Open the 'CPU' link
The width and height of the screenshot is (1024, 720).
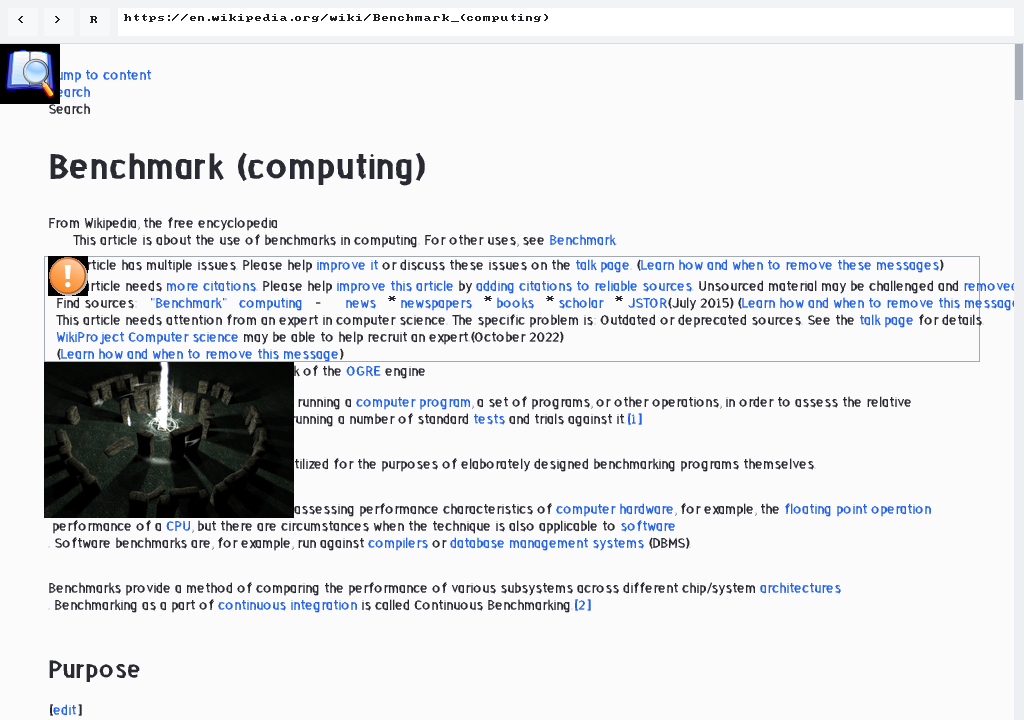(178, 527)
